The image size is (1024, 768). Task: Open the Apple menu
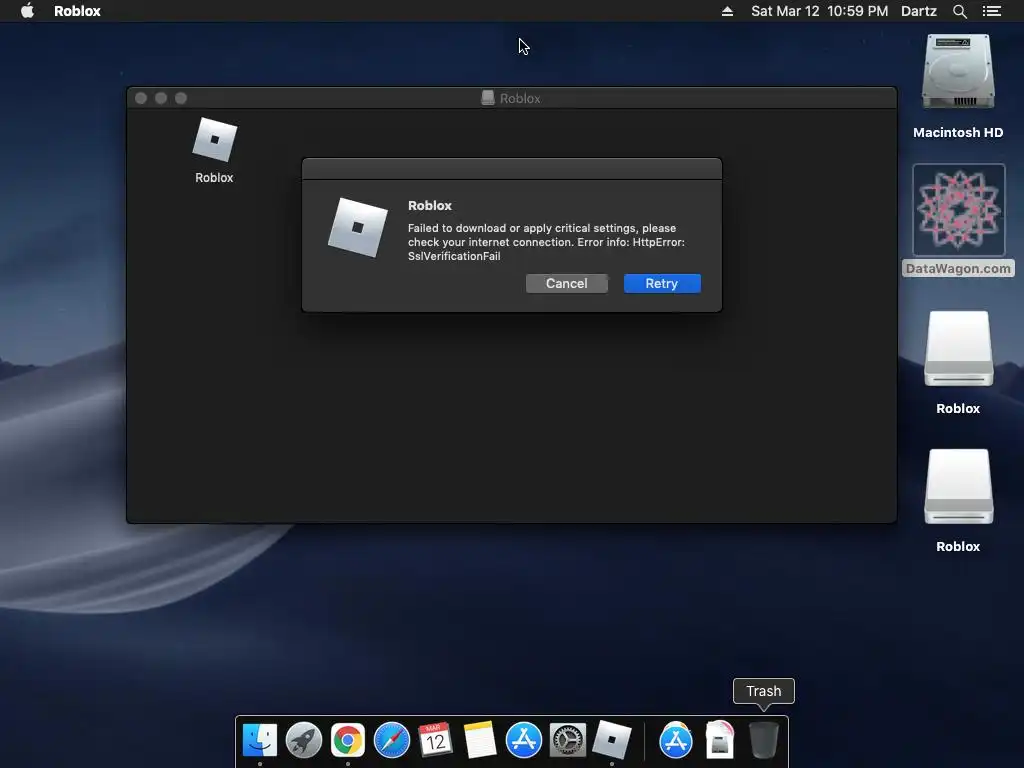point(27,10)
